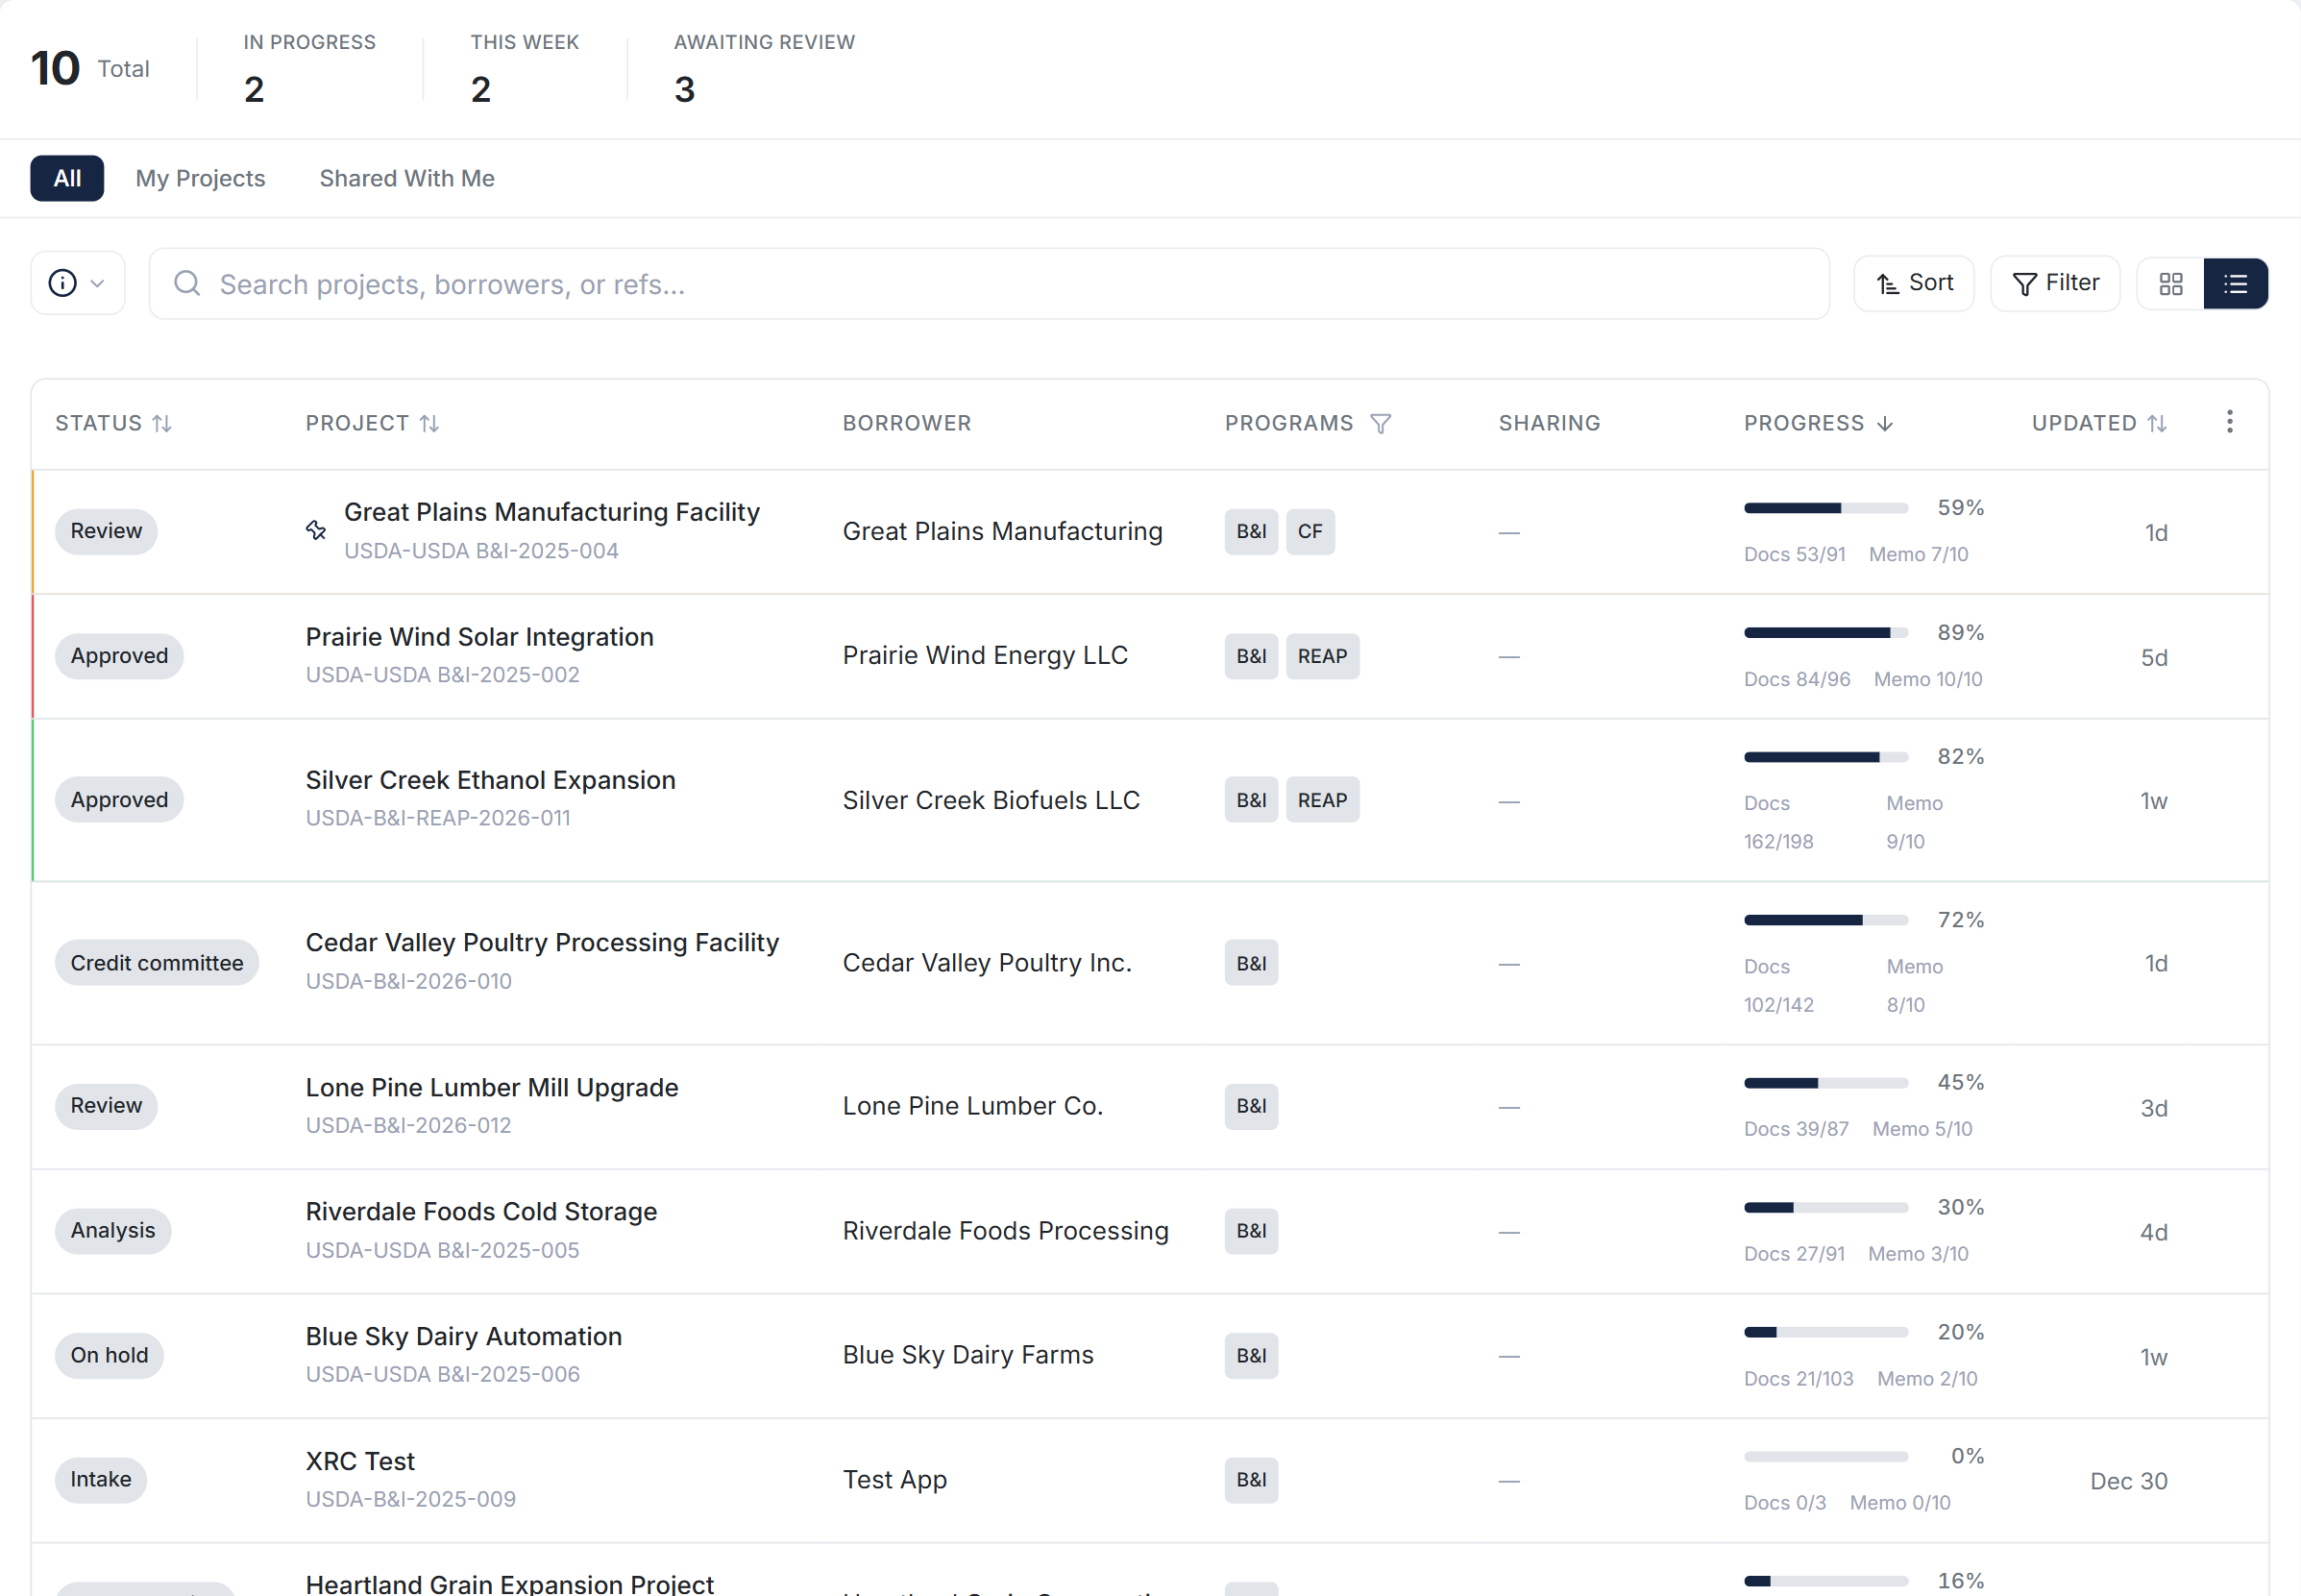
Task: Click the 89% progress bar for Prairie Wind
Action: point(1822,631)
